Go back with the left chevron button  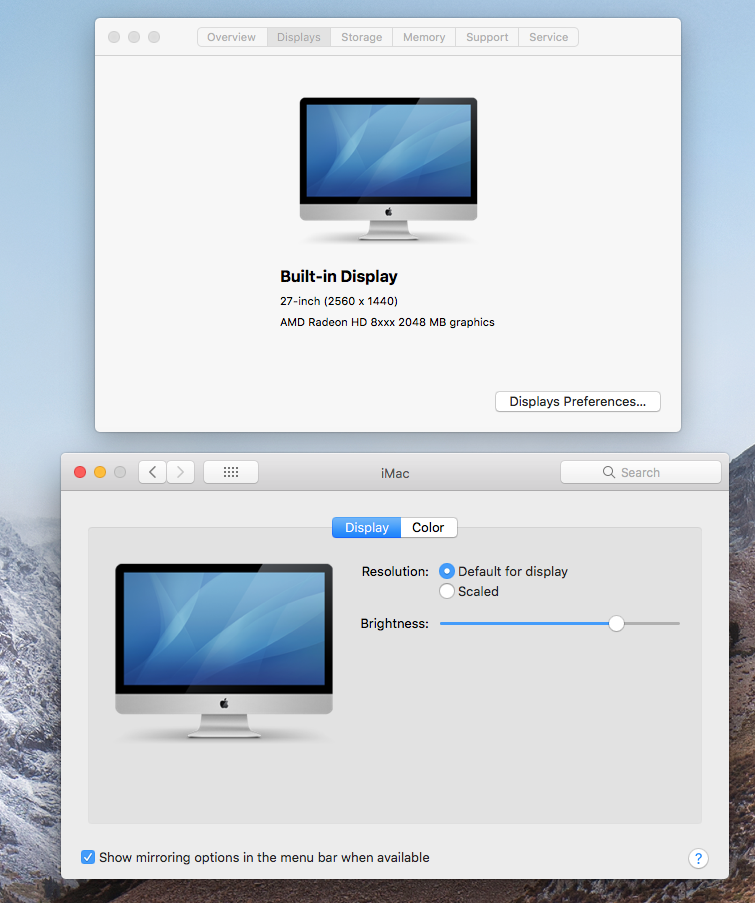(x=153, y=472)
